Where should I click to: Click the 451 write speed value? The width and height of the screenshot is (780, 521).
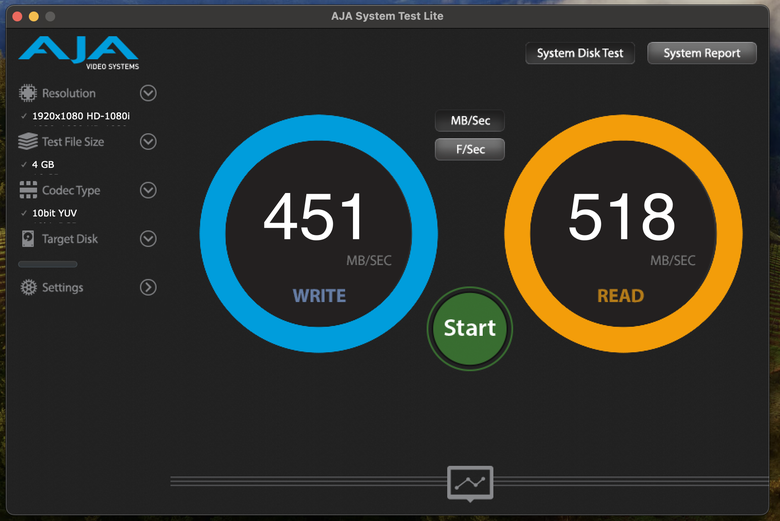314,217
